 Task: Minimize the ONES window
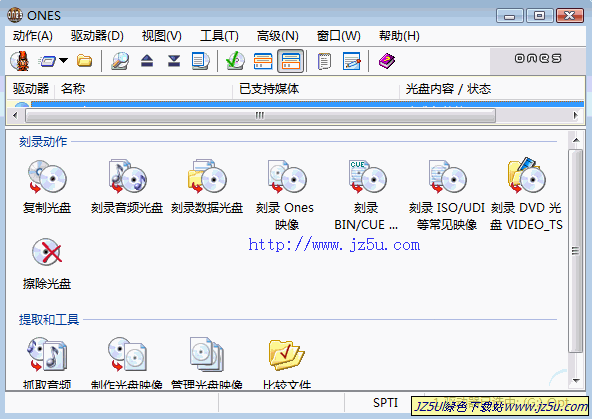[x=510, y=16]
